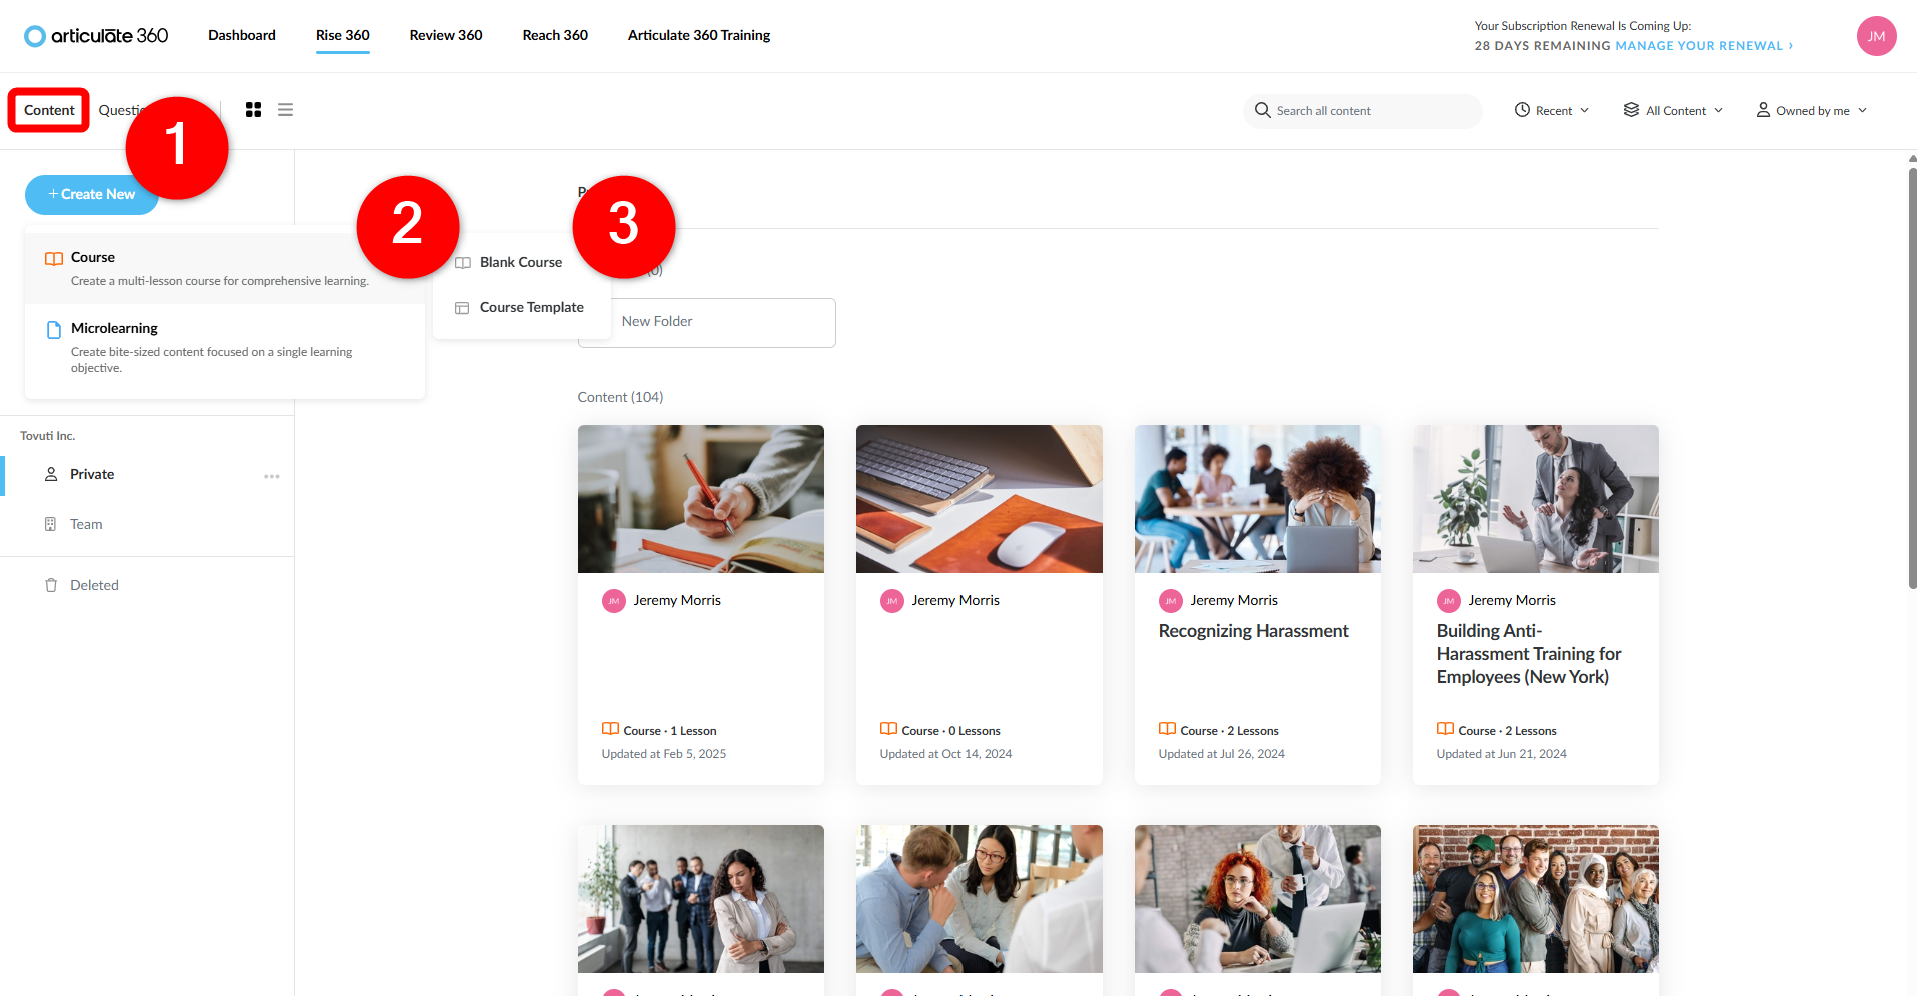The image size is (1917, 996).
Task: Click the Owned by me person icon
Action: 1763,110
